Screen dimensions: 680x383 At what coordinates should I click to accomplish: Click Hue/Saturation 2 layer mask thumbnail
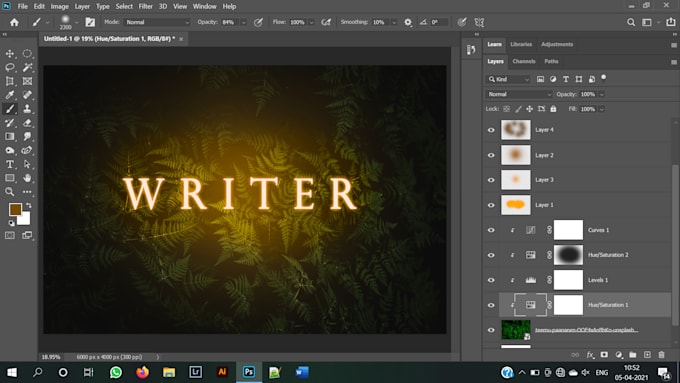(x=568, y=255)
